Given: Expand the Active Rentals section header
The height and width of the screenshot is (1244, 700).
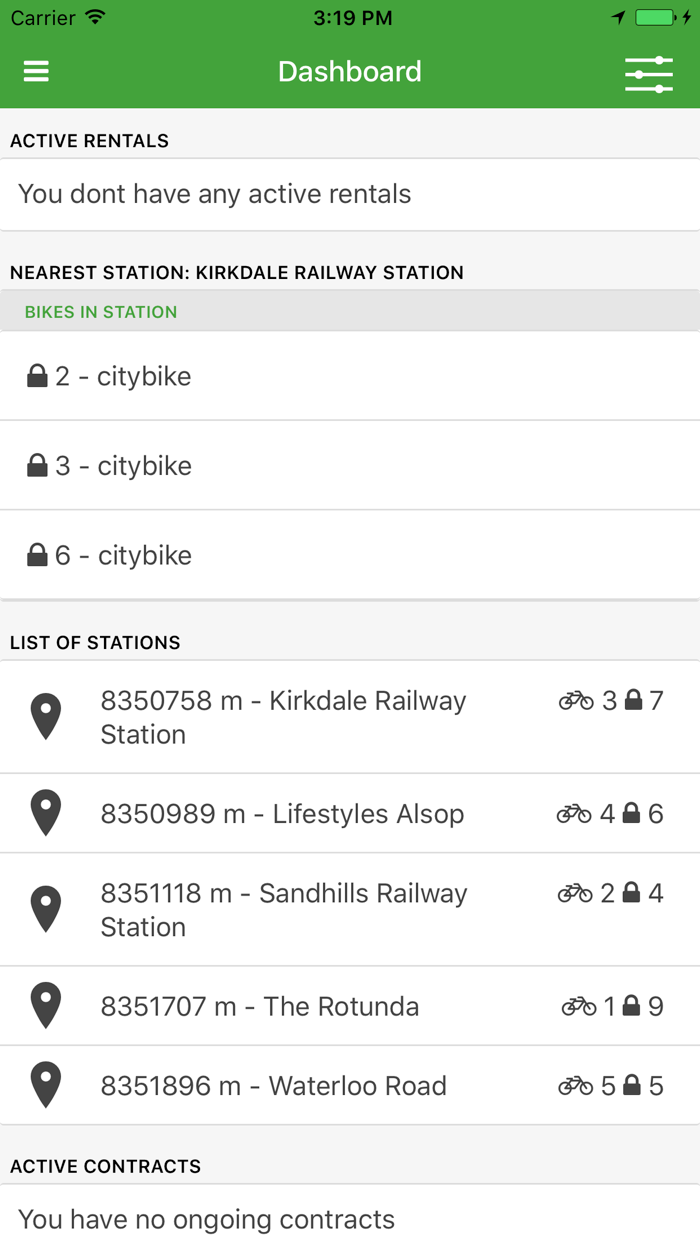Looking at the screenshot, I should (88, 140).
